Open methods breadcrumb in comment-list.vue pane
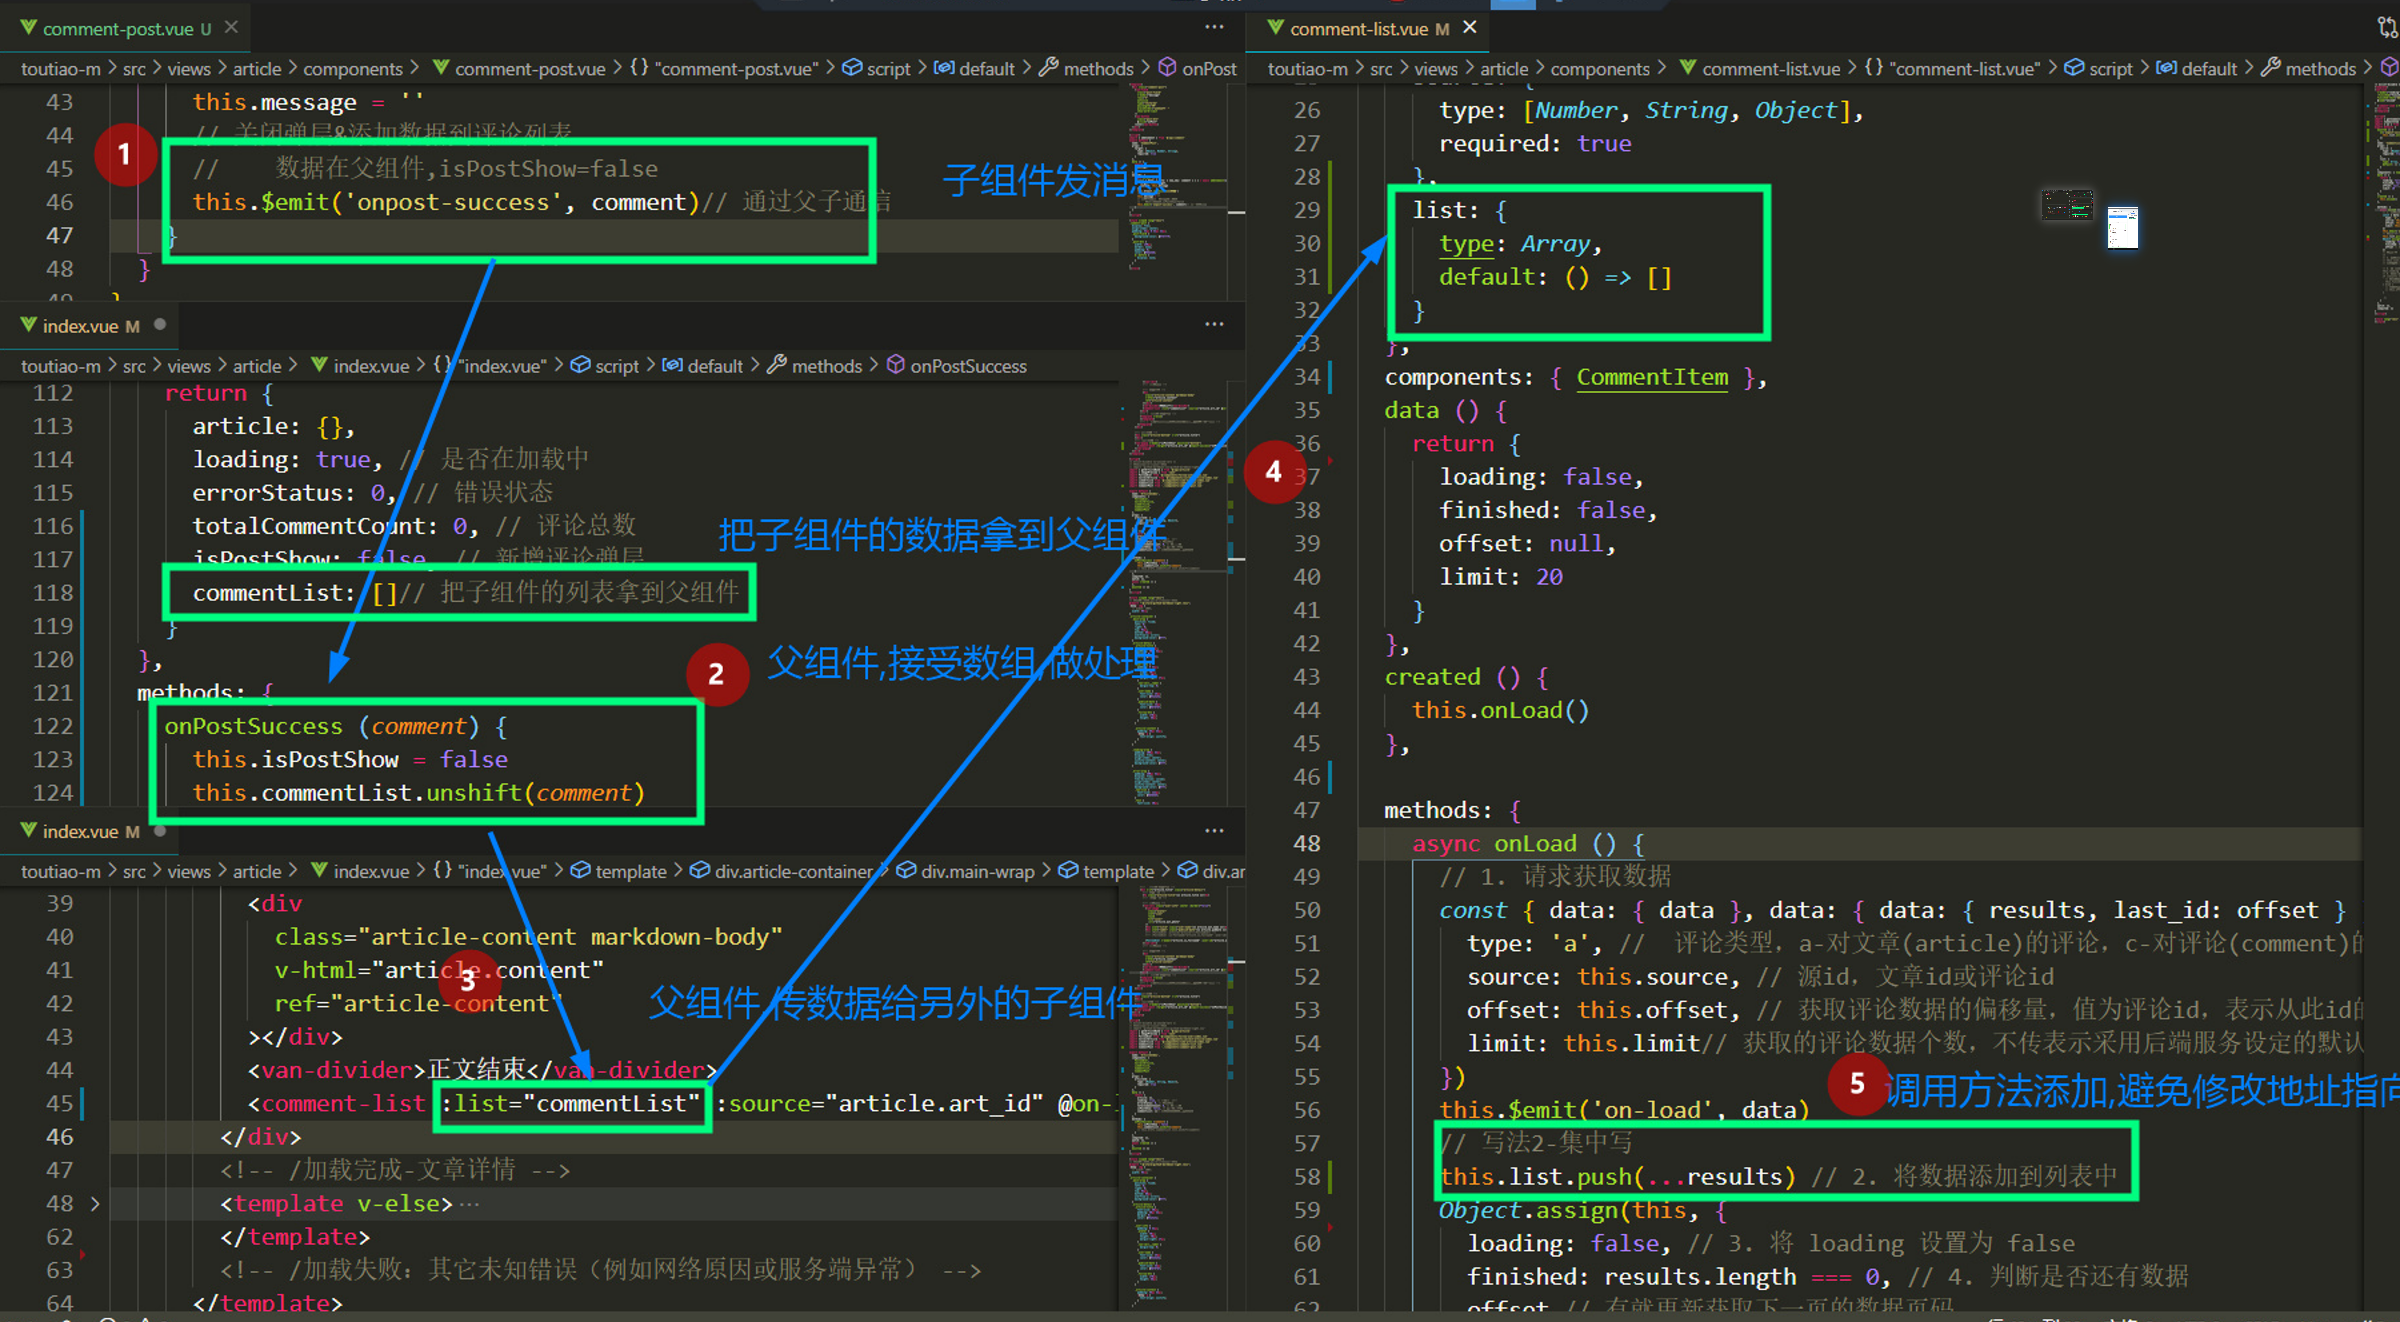This screenshot has height=1322, width=2400. click(2309, 68)
